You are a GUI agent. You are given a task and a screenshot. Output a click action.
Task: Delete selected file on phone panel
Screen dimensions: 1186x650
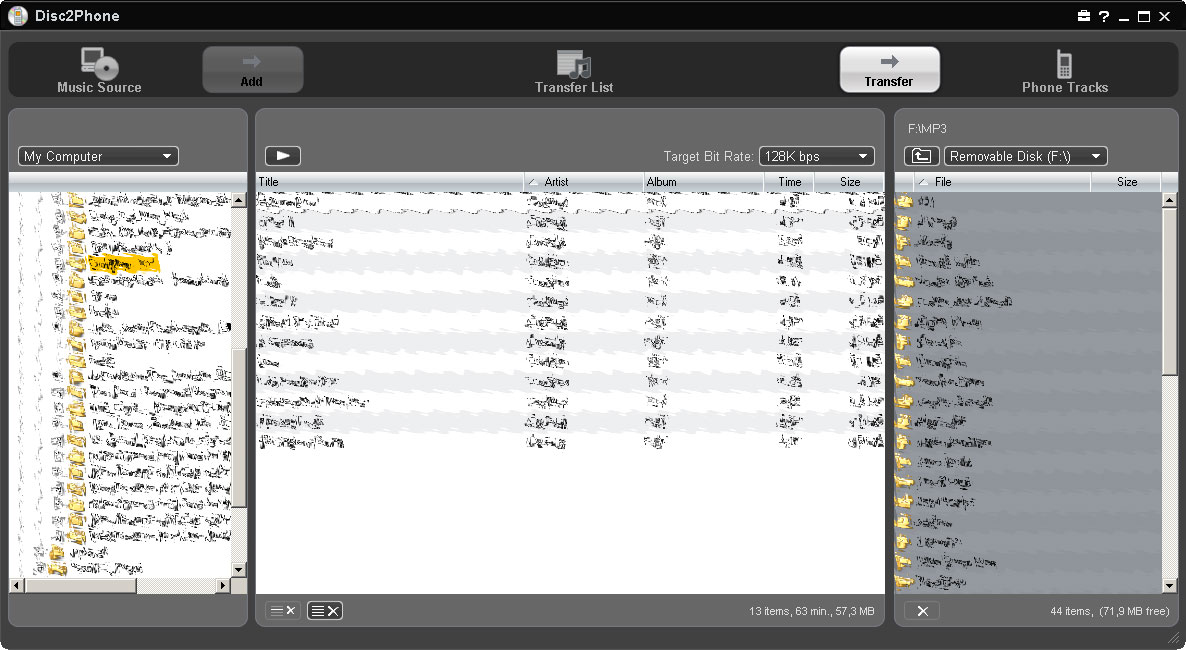pyautogui.click(x=922, y=611)
